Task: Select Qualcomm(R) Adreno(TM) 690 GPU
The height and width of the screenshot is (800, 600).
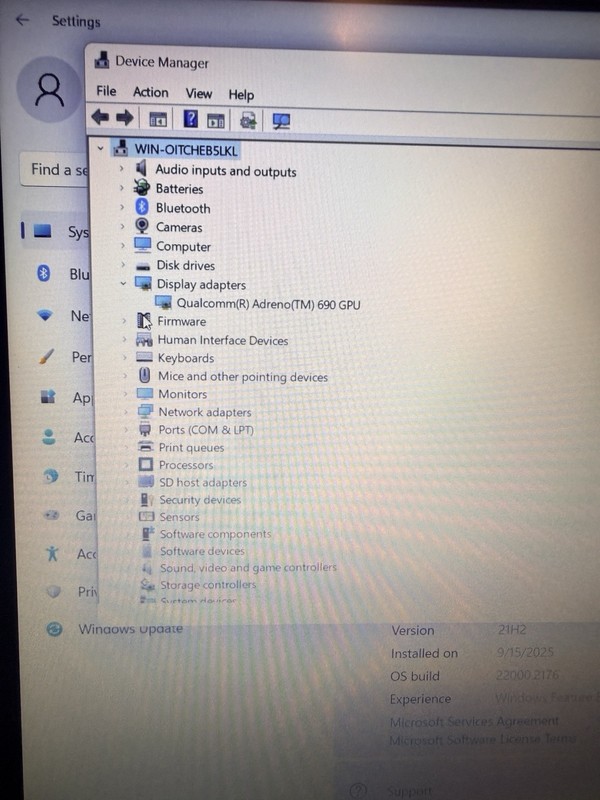Action: click(x=268, y=305)
